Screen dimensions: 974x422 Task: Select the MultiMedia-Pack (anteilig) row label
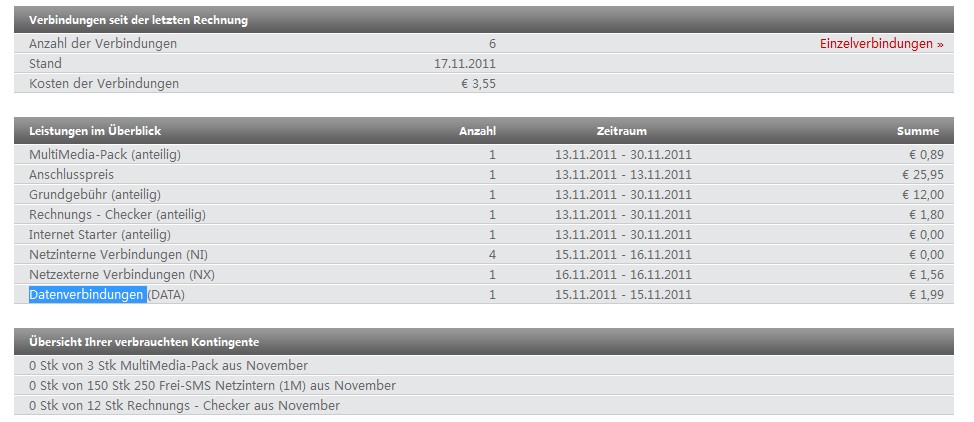tap(105, 155)
